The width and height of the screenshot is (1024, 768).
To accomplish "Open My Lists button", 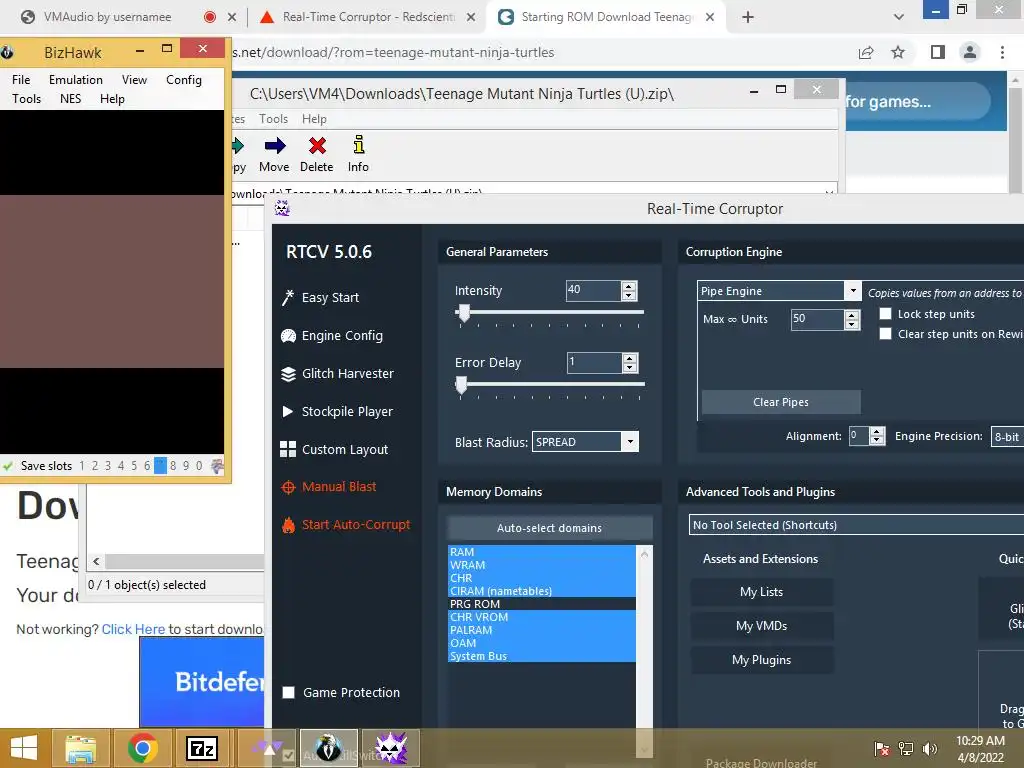I will click(x=761, y=592).
